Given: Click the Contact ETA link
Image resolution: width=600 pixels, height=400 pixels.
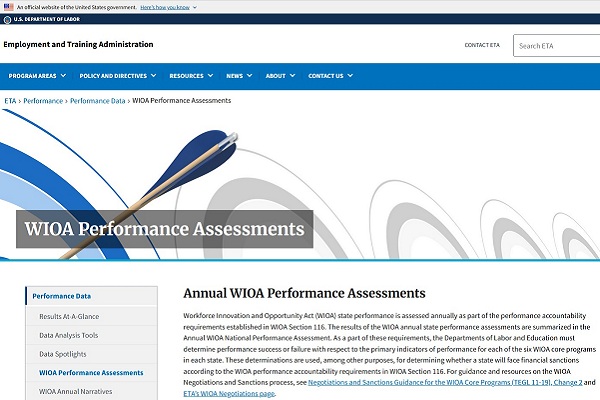Looking at the screenshot, I should 482,45.
